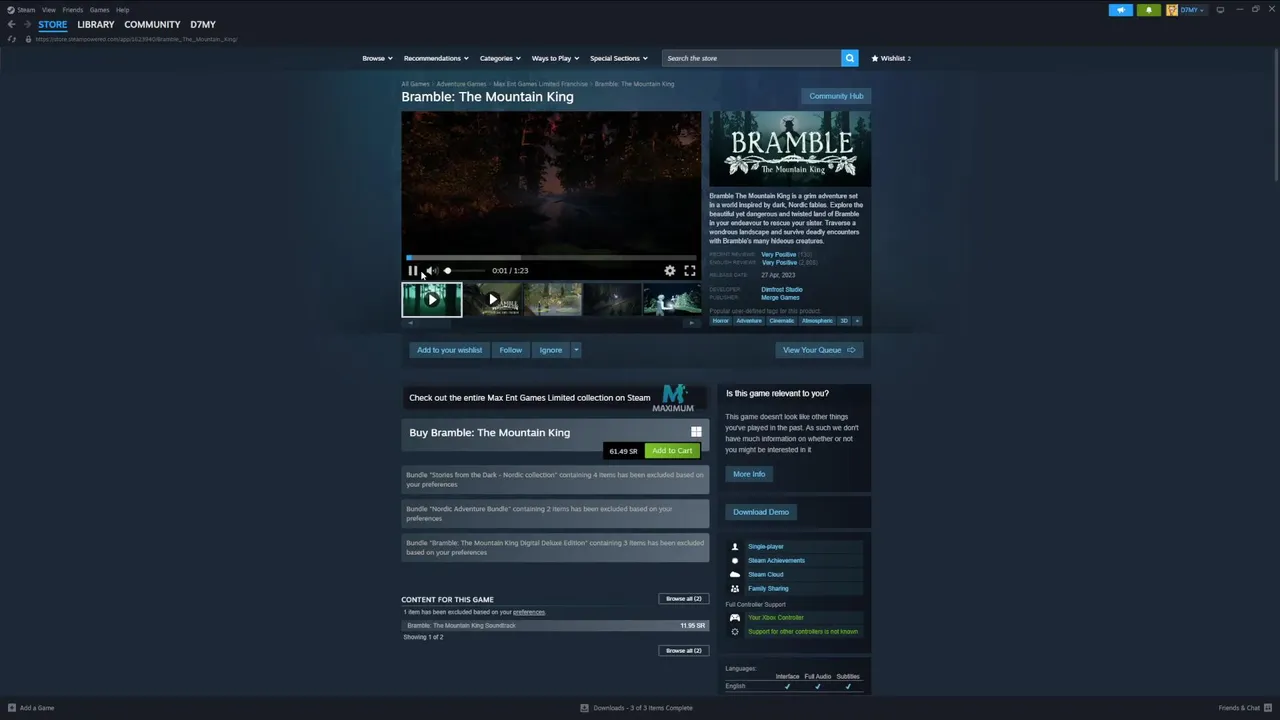
Task: Click the Steam Cloud feature icon
Action: tap(735, 575)
